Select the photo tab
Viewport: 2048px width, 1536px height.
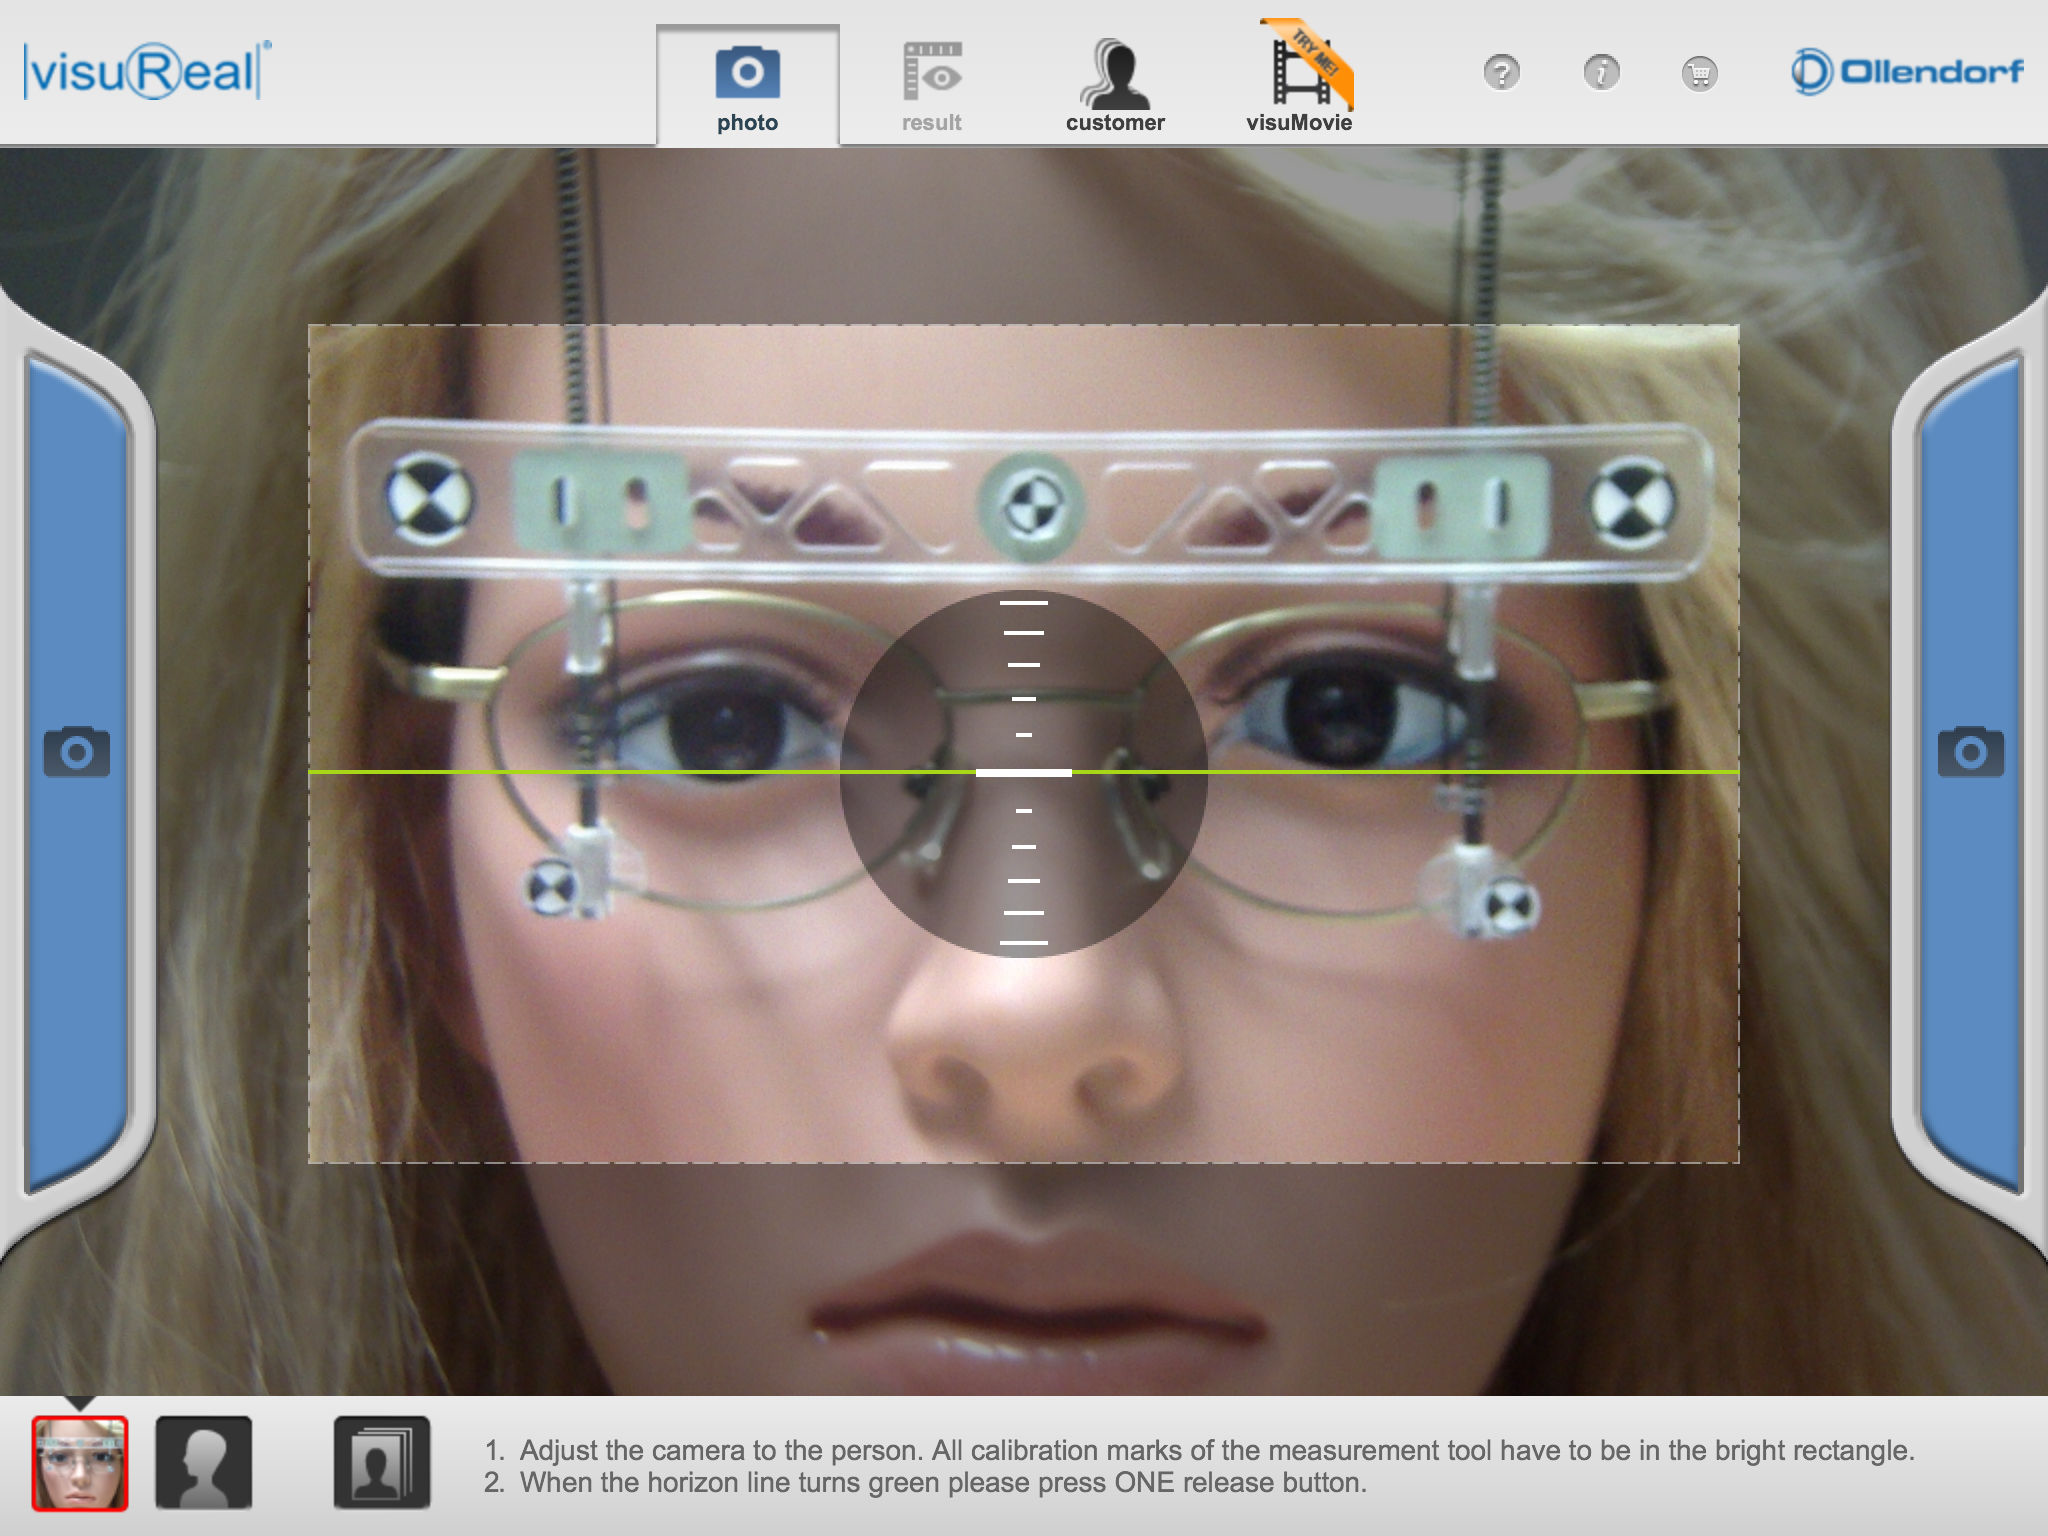[x=747, y=86]
